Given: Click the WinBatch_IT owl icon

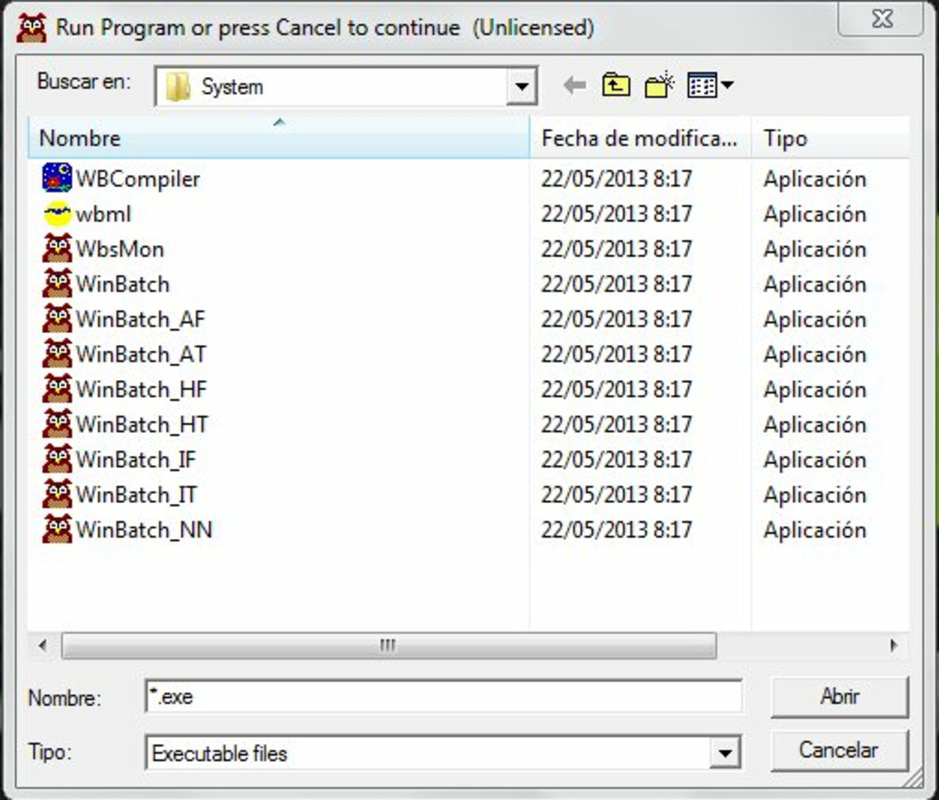Looking at the screenshot, I should [x=57, y=493].
